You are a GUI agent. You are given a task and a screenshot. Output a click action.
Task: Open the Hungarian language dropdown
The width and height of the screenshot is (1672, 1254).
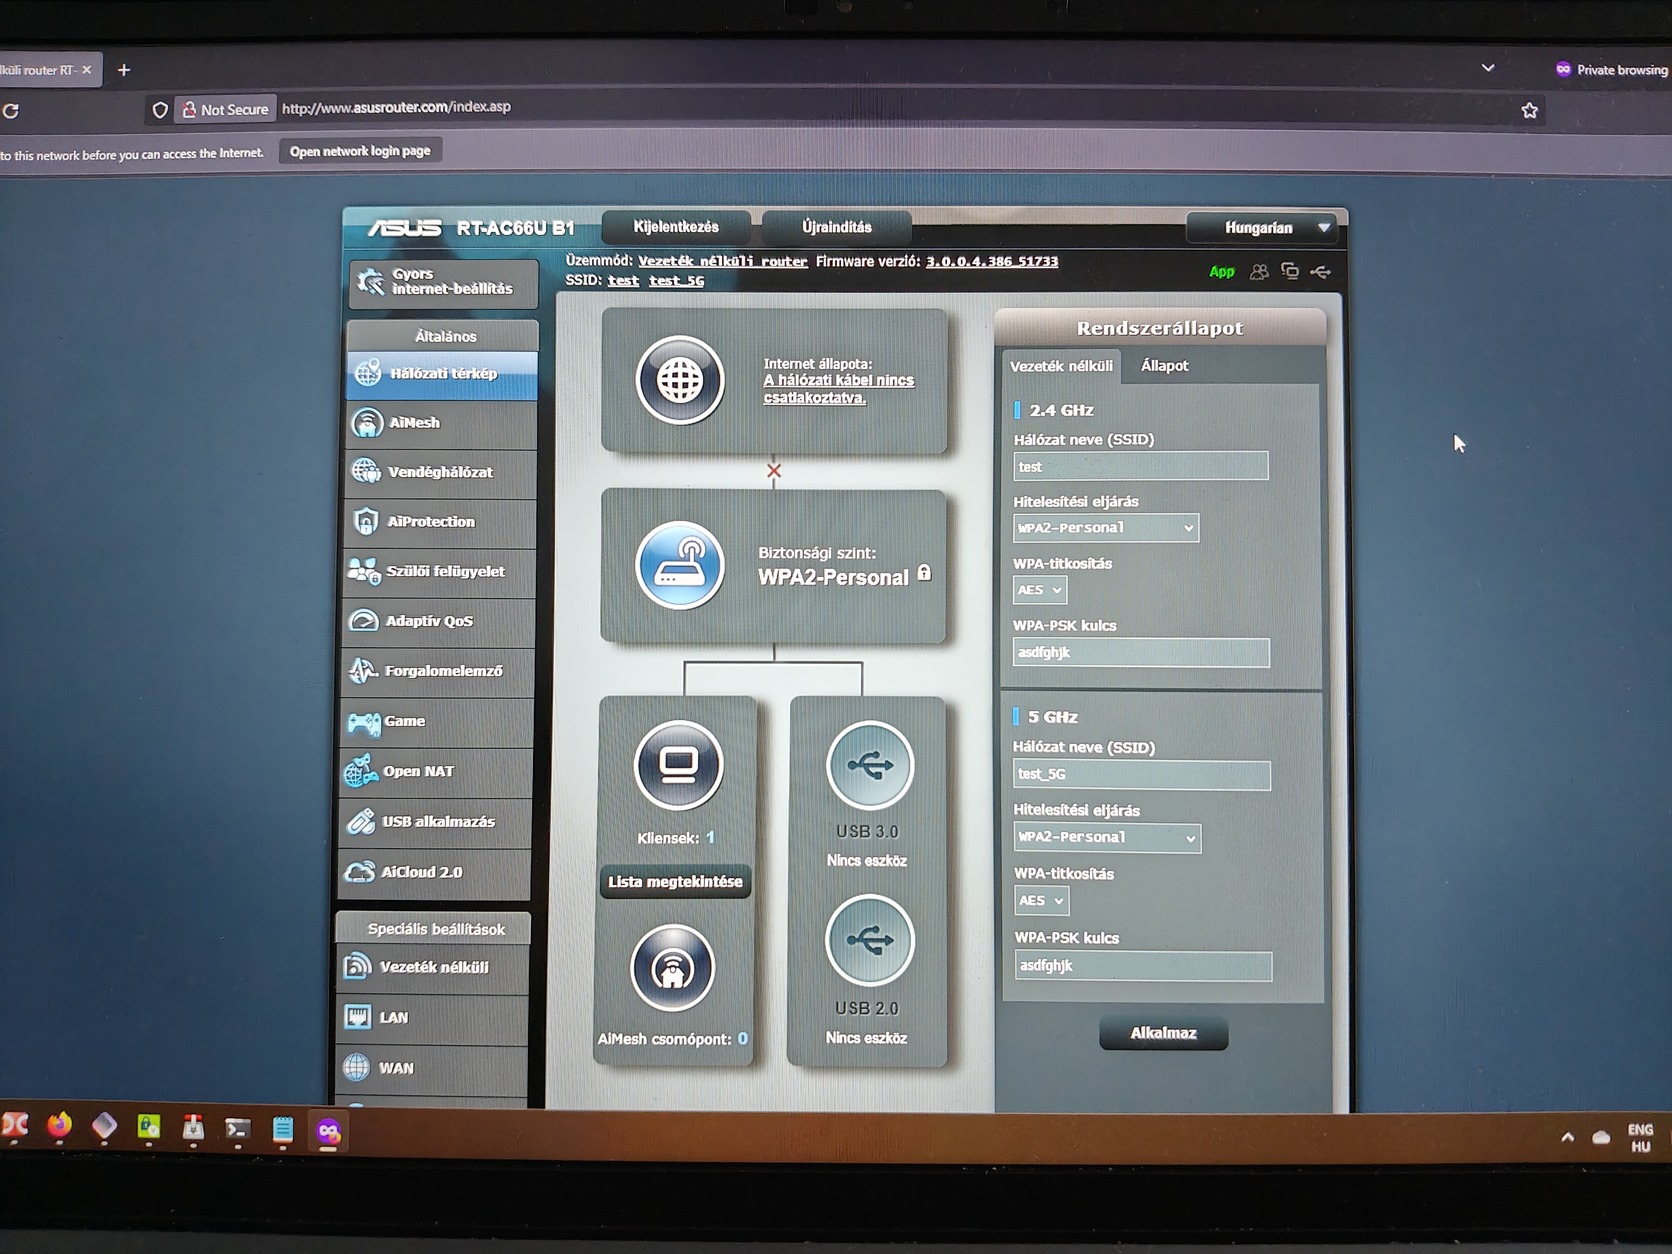tap(1262, 228)
